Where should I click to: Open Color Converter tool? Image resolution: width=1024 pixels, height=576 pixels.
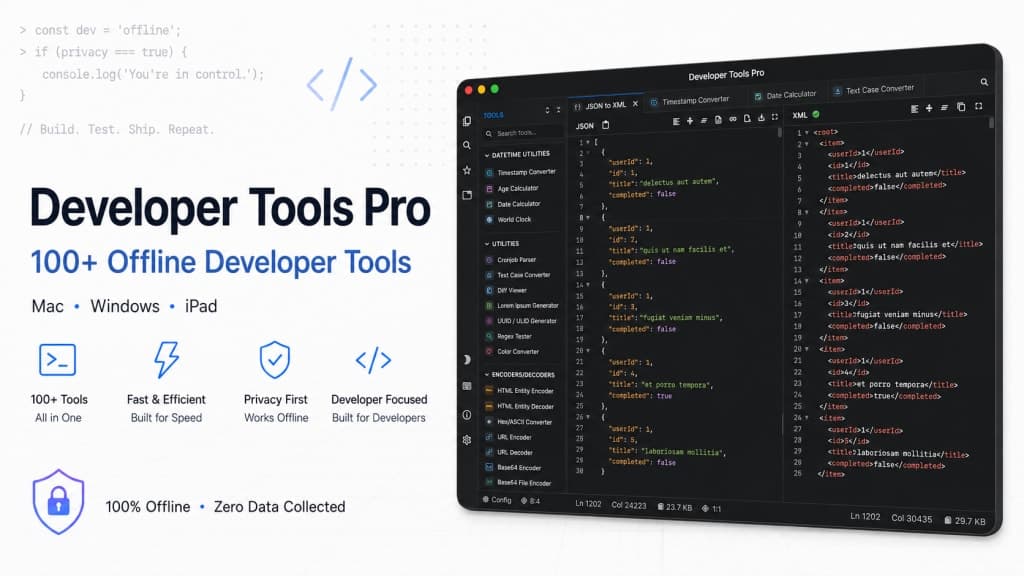tap(512, 351)
